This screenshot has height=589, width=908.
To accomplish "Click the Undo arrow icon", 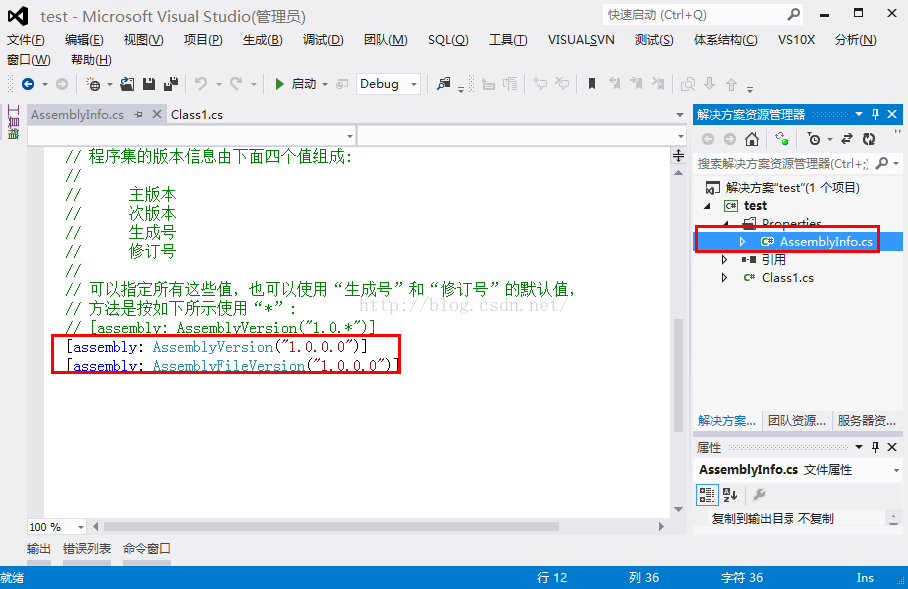I will tap(200, 85).
